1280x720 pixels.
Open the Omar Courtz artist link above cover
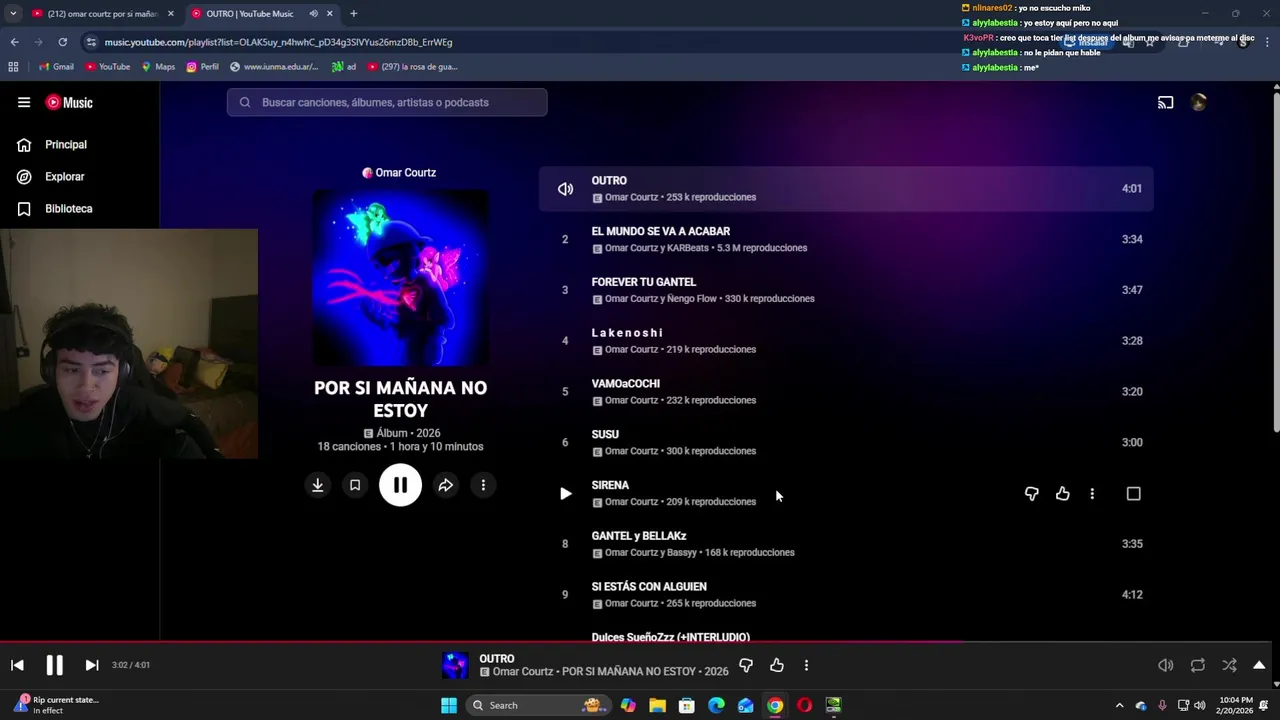point(399,172)
